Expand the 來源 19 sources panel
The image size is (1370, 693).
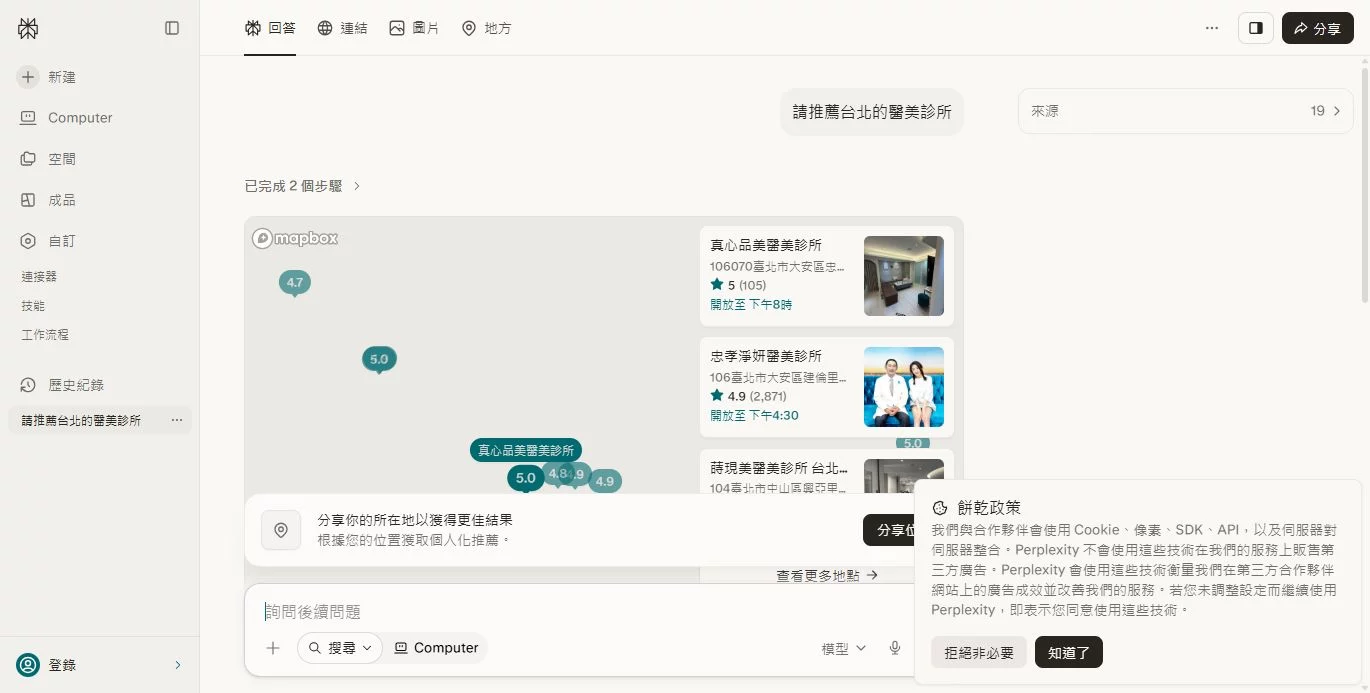(x=1186, y=111)
